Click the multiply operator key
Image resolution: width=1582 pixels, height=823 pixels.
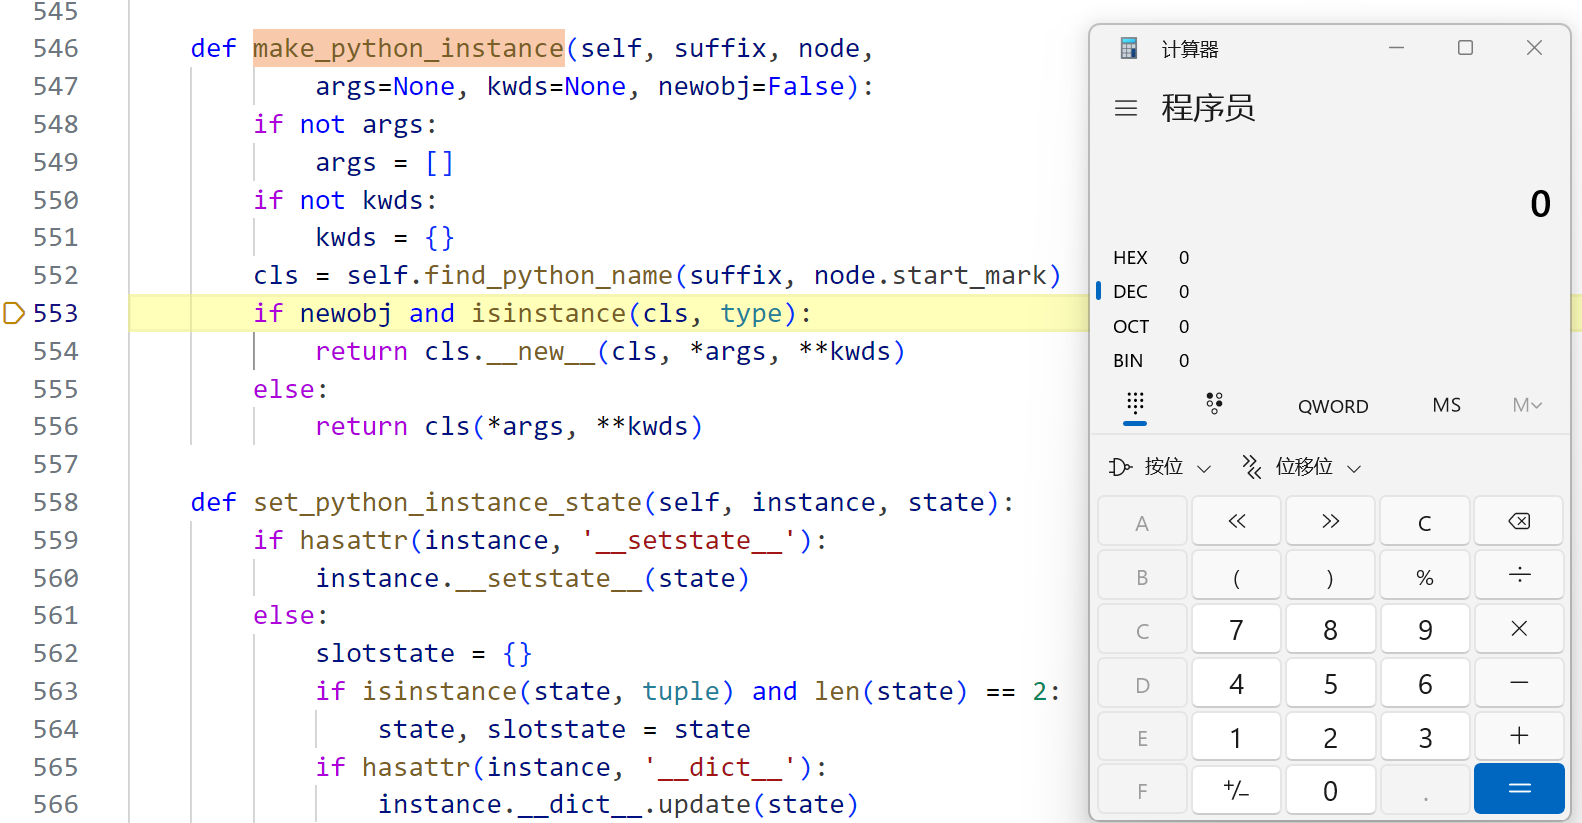click(1519, 629)
